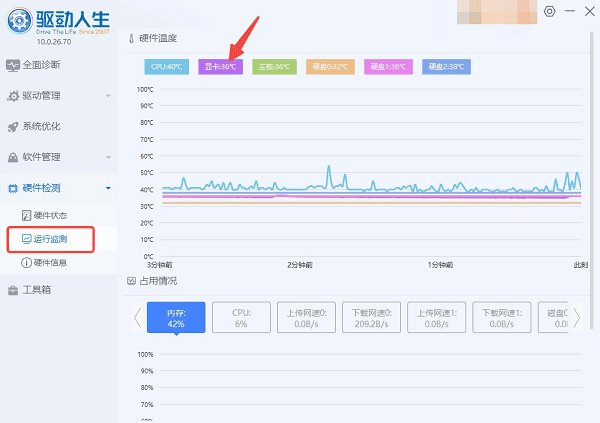The image size is (600, 423).
Task: Click the blurred user profile area
Action: coord(497,12)
